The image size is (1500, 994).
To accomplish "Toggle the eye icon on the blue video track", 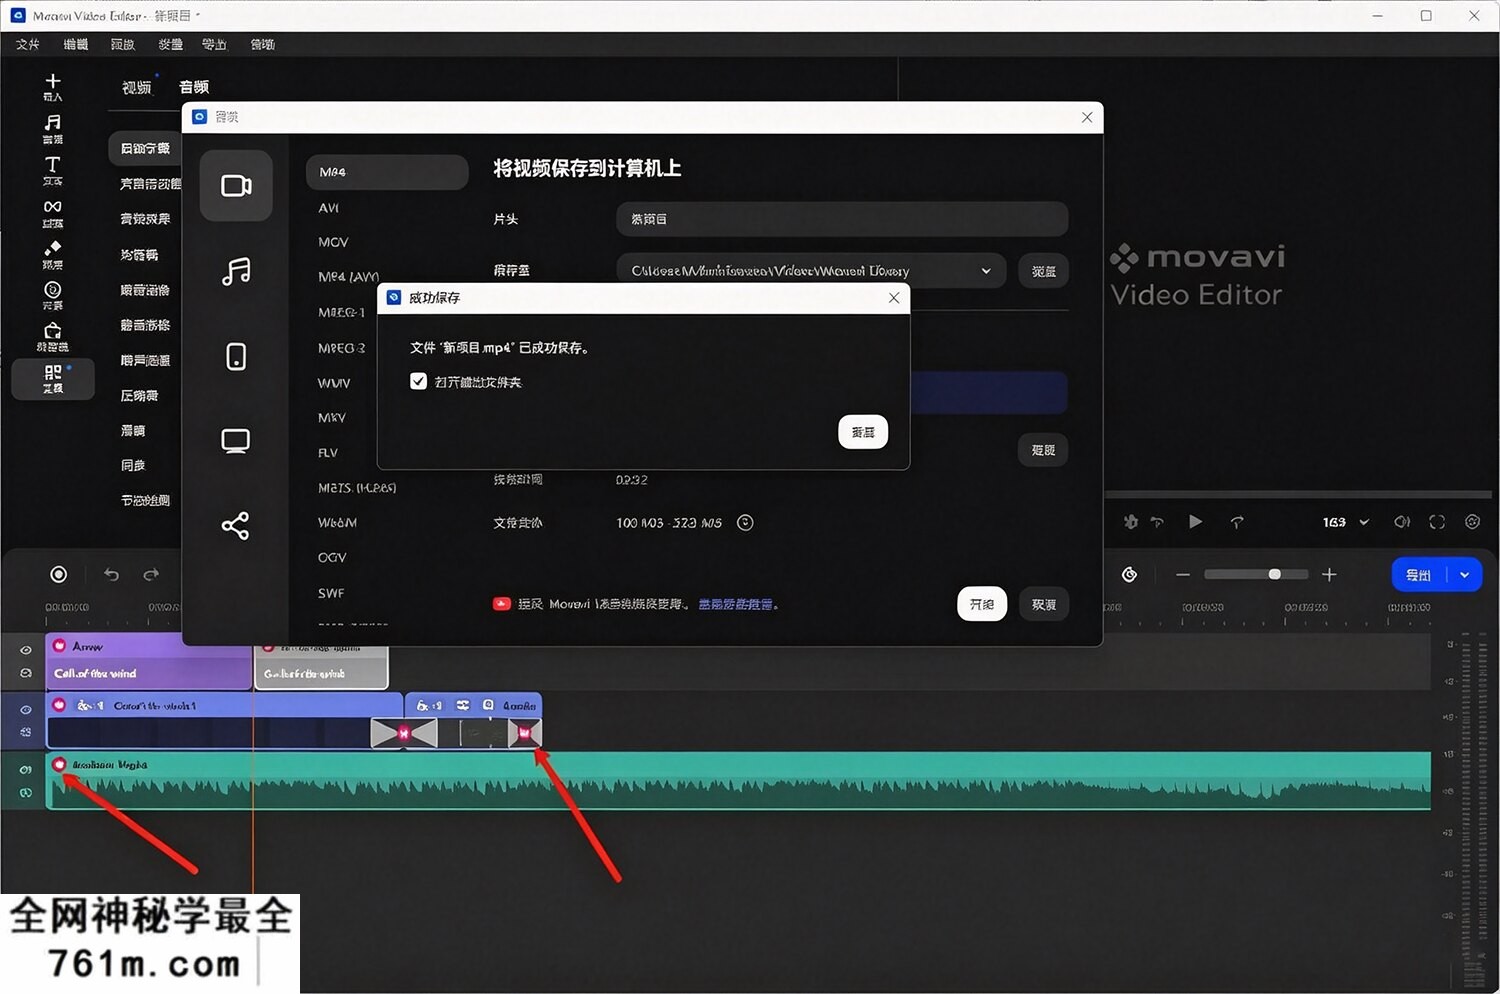I will [x=26, y=710].
